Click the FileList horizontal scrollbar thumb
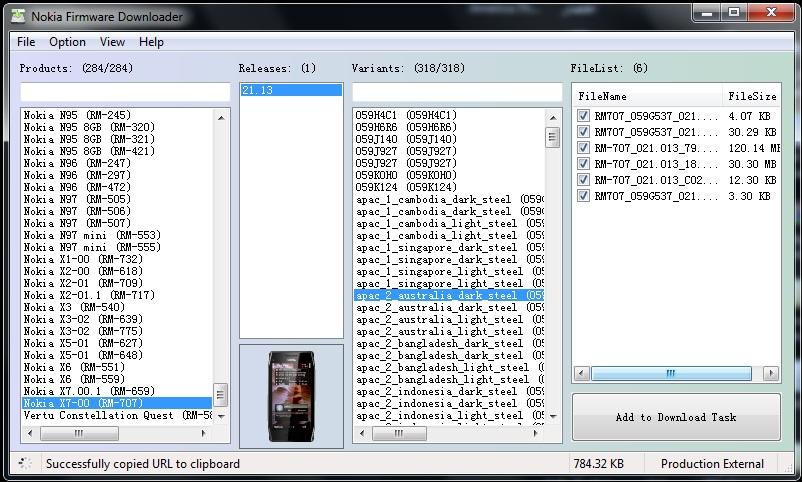Screen dimensions: 802x482 coord(671,374)
